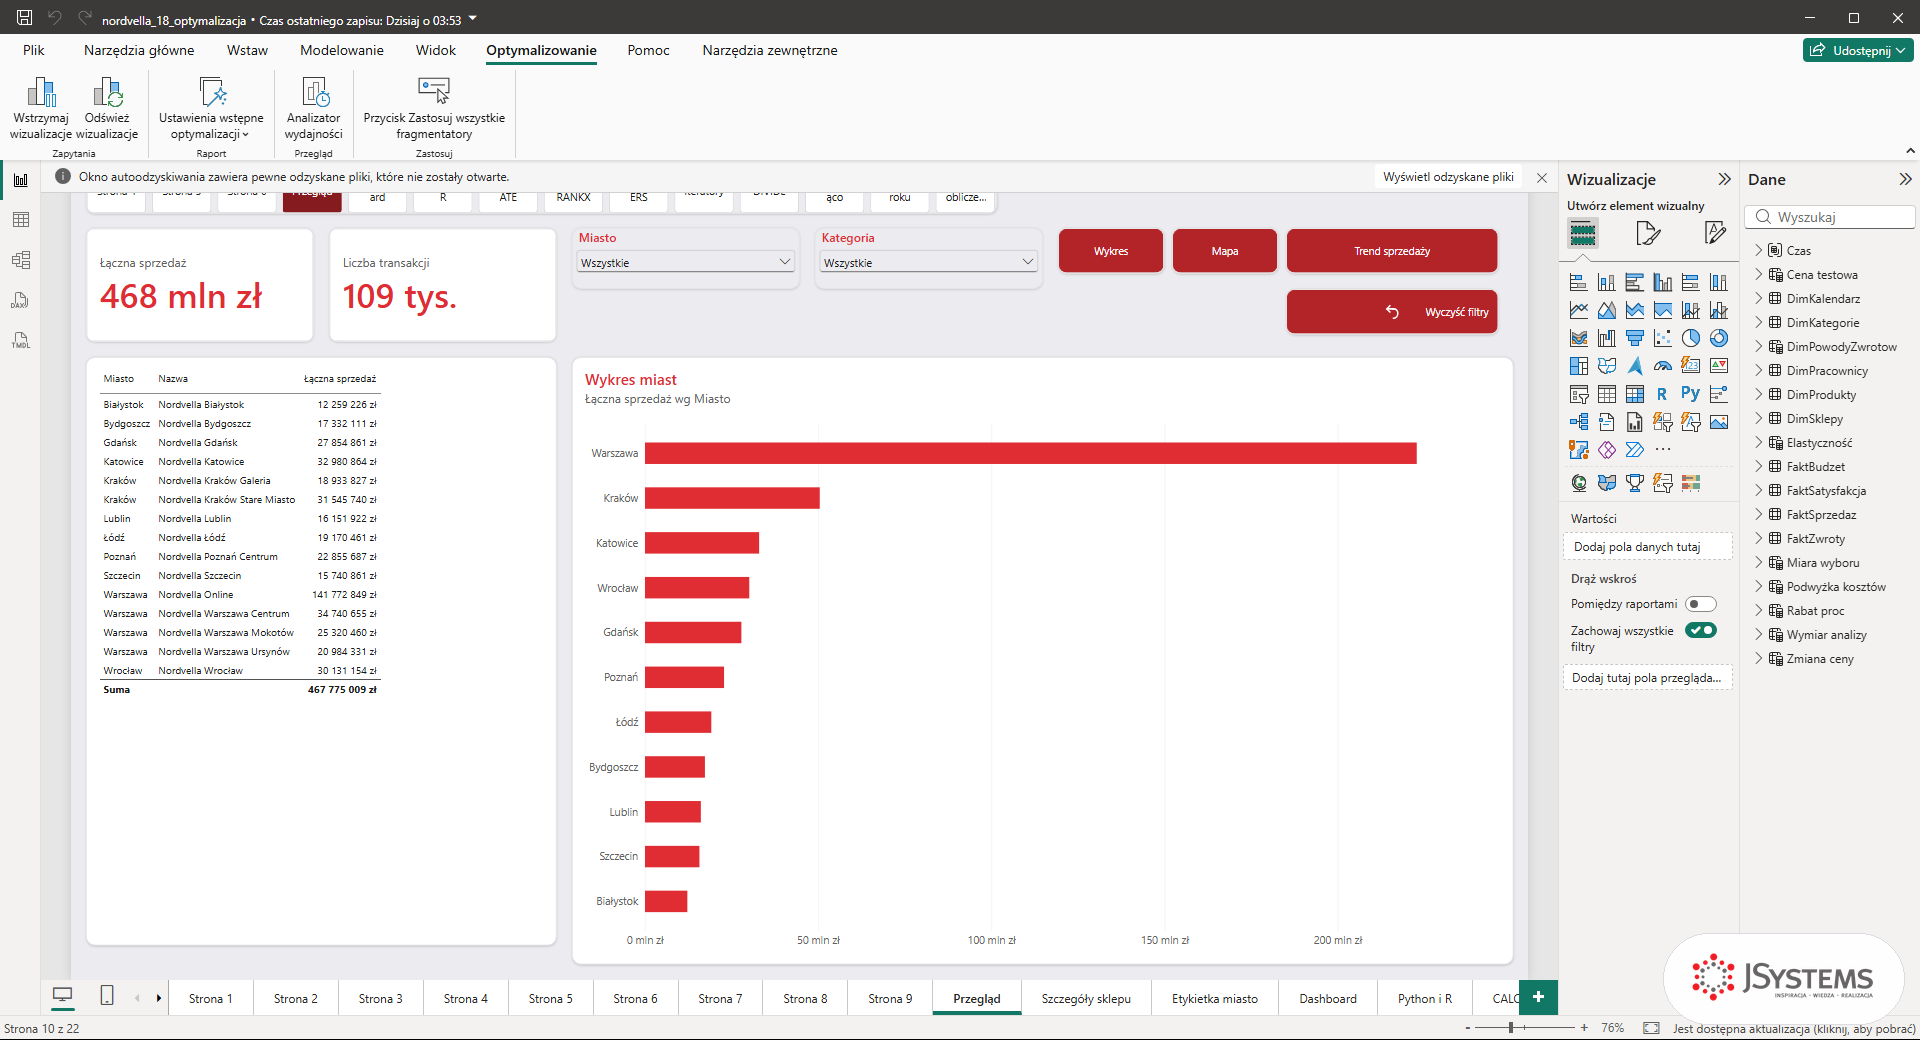Open the Miasto slicer dropdown

686,262
